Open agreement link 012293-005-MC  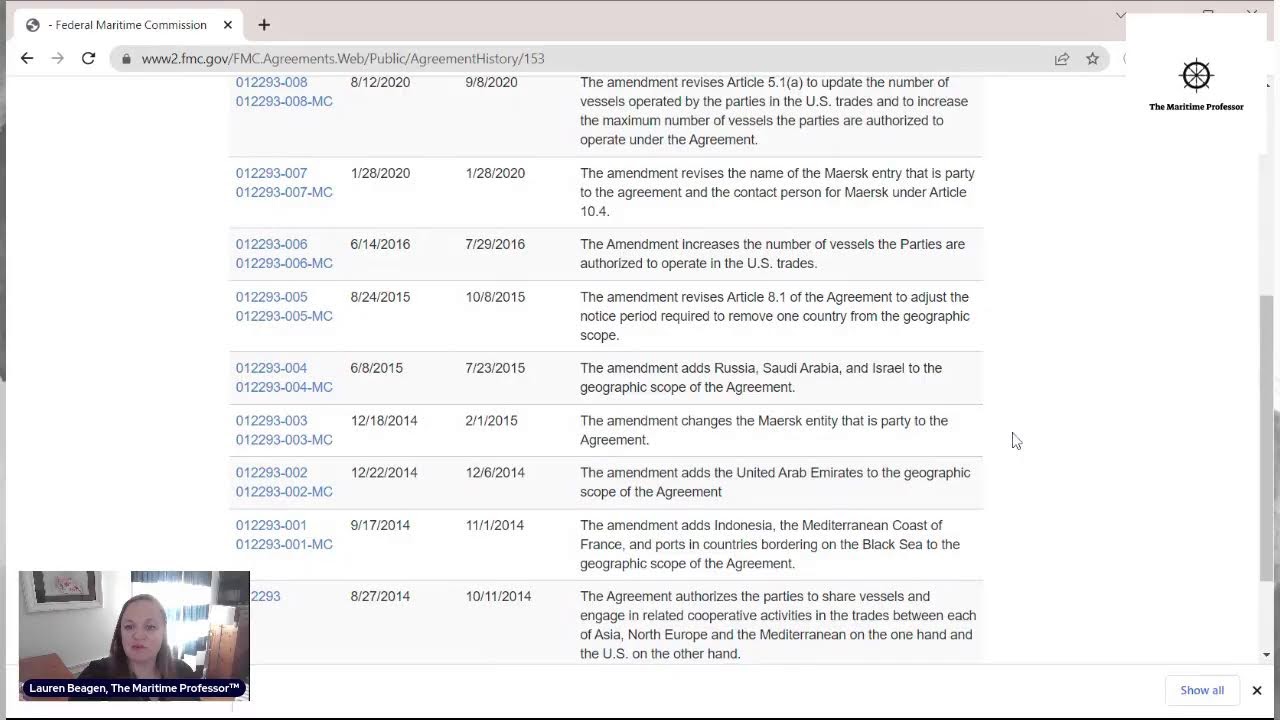coord(284,316)
